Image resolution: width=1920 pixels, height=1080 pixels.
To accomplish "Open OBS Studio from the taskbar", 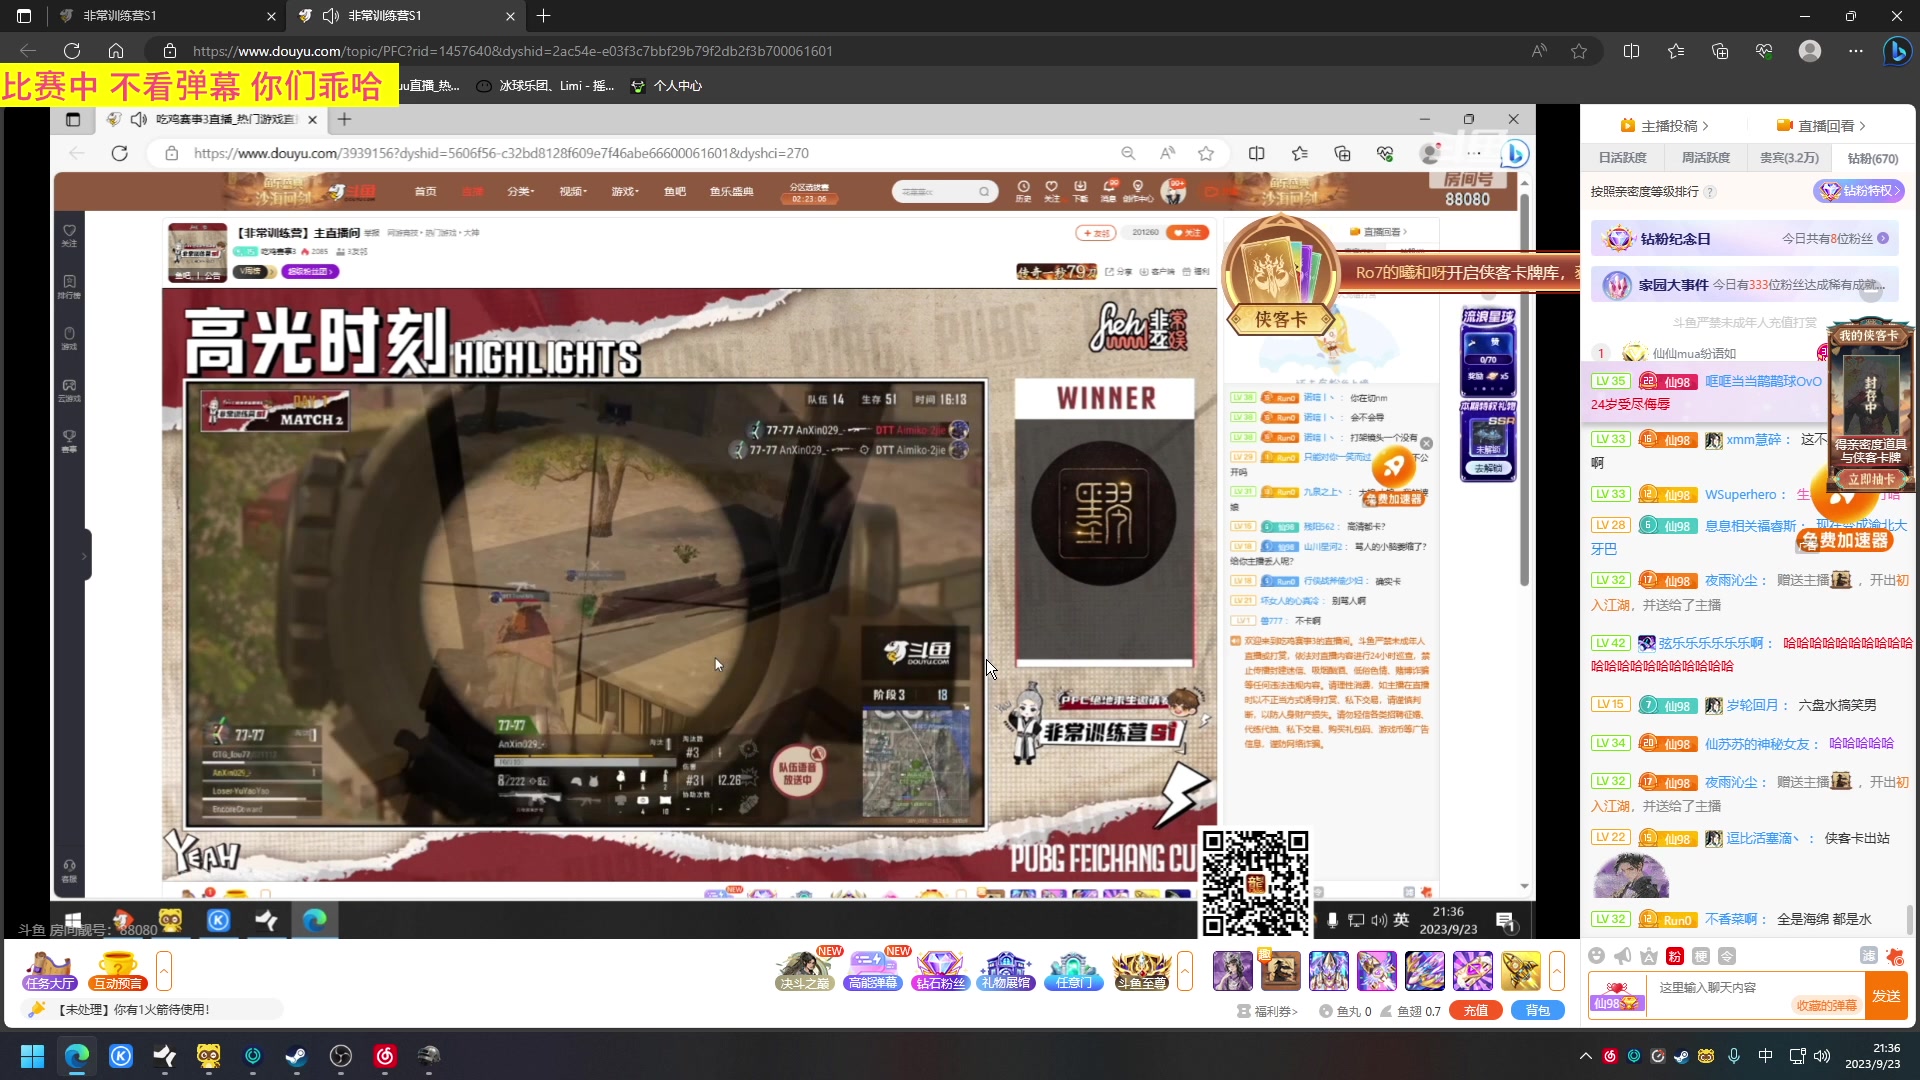I will [x=341, y=1056].
